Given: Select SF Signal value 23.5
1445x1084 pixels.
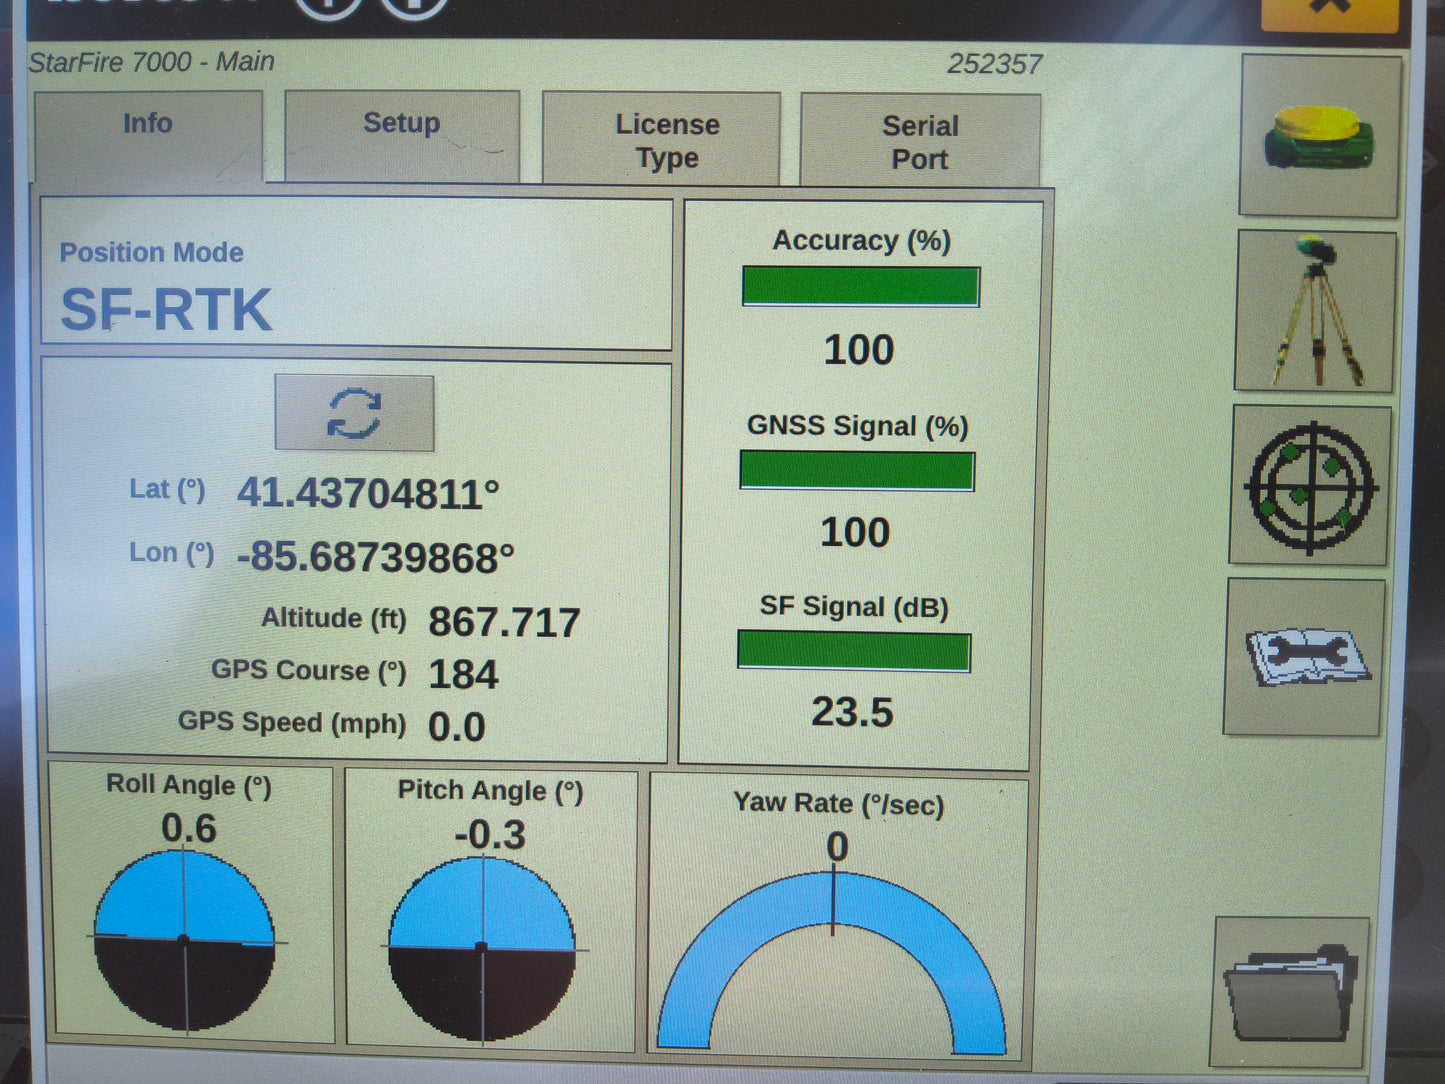Looking at the screenshot, I should [852, 712].
